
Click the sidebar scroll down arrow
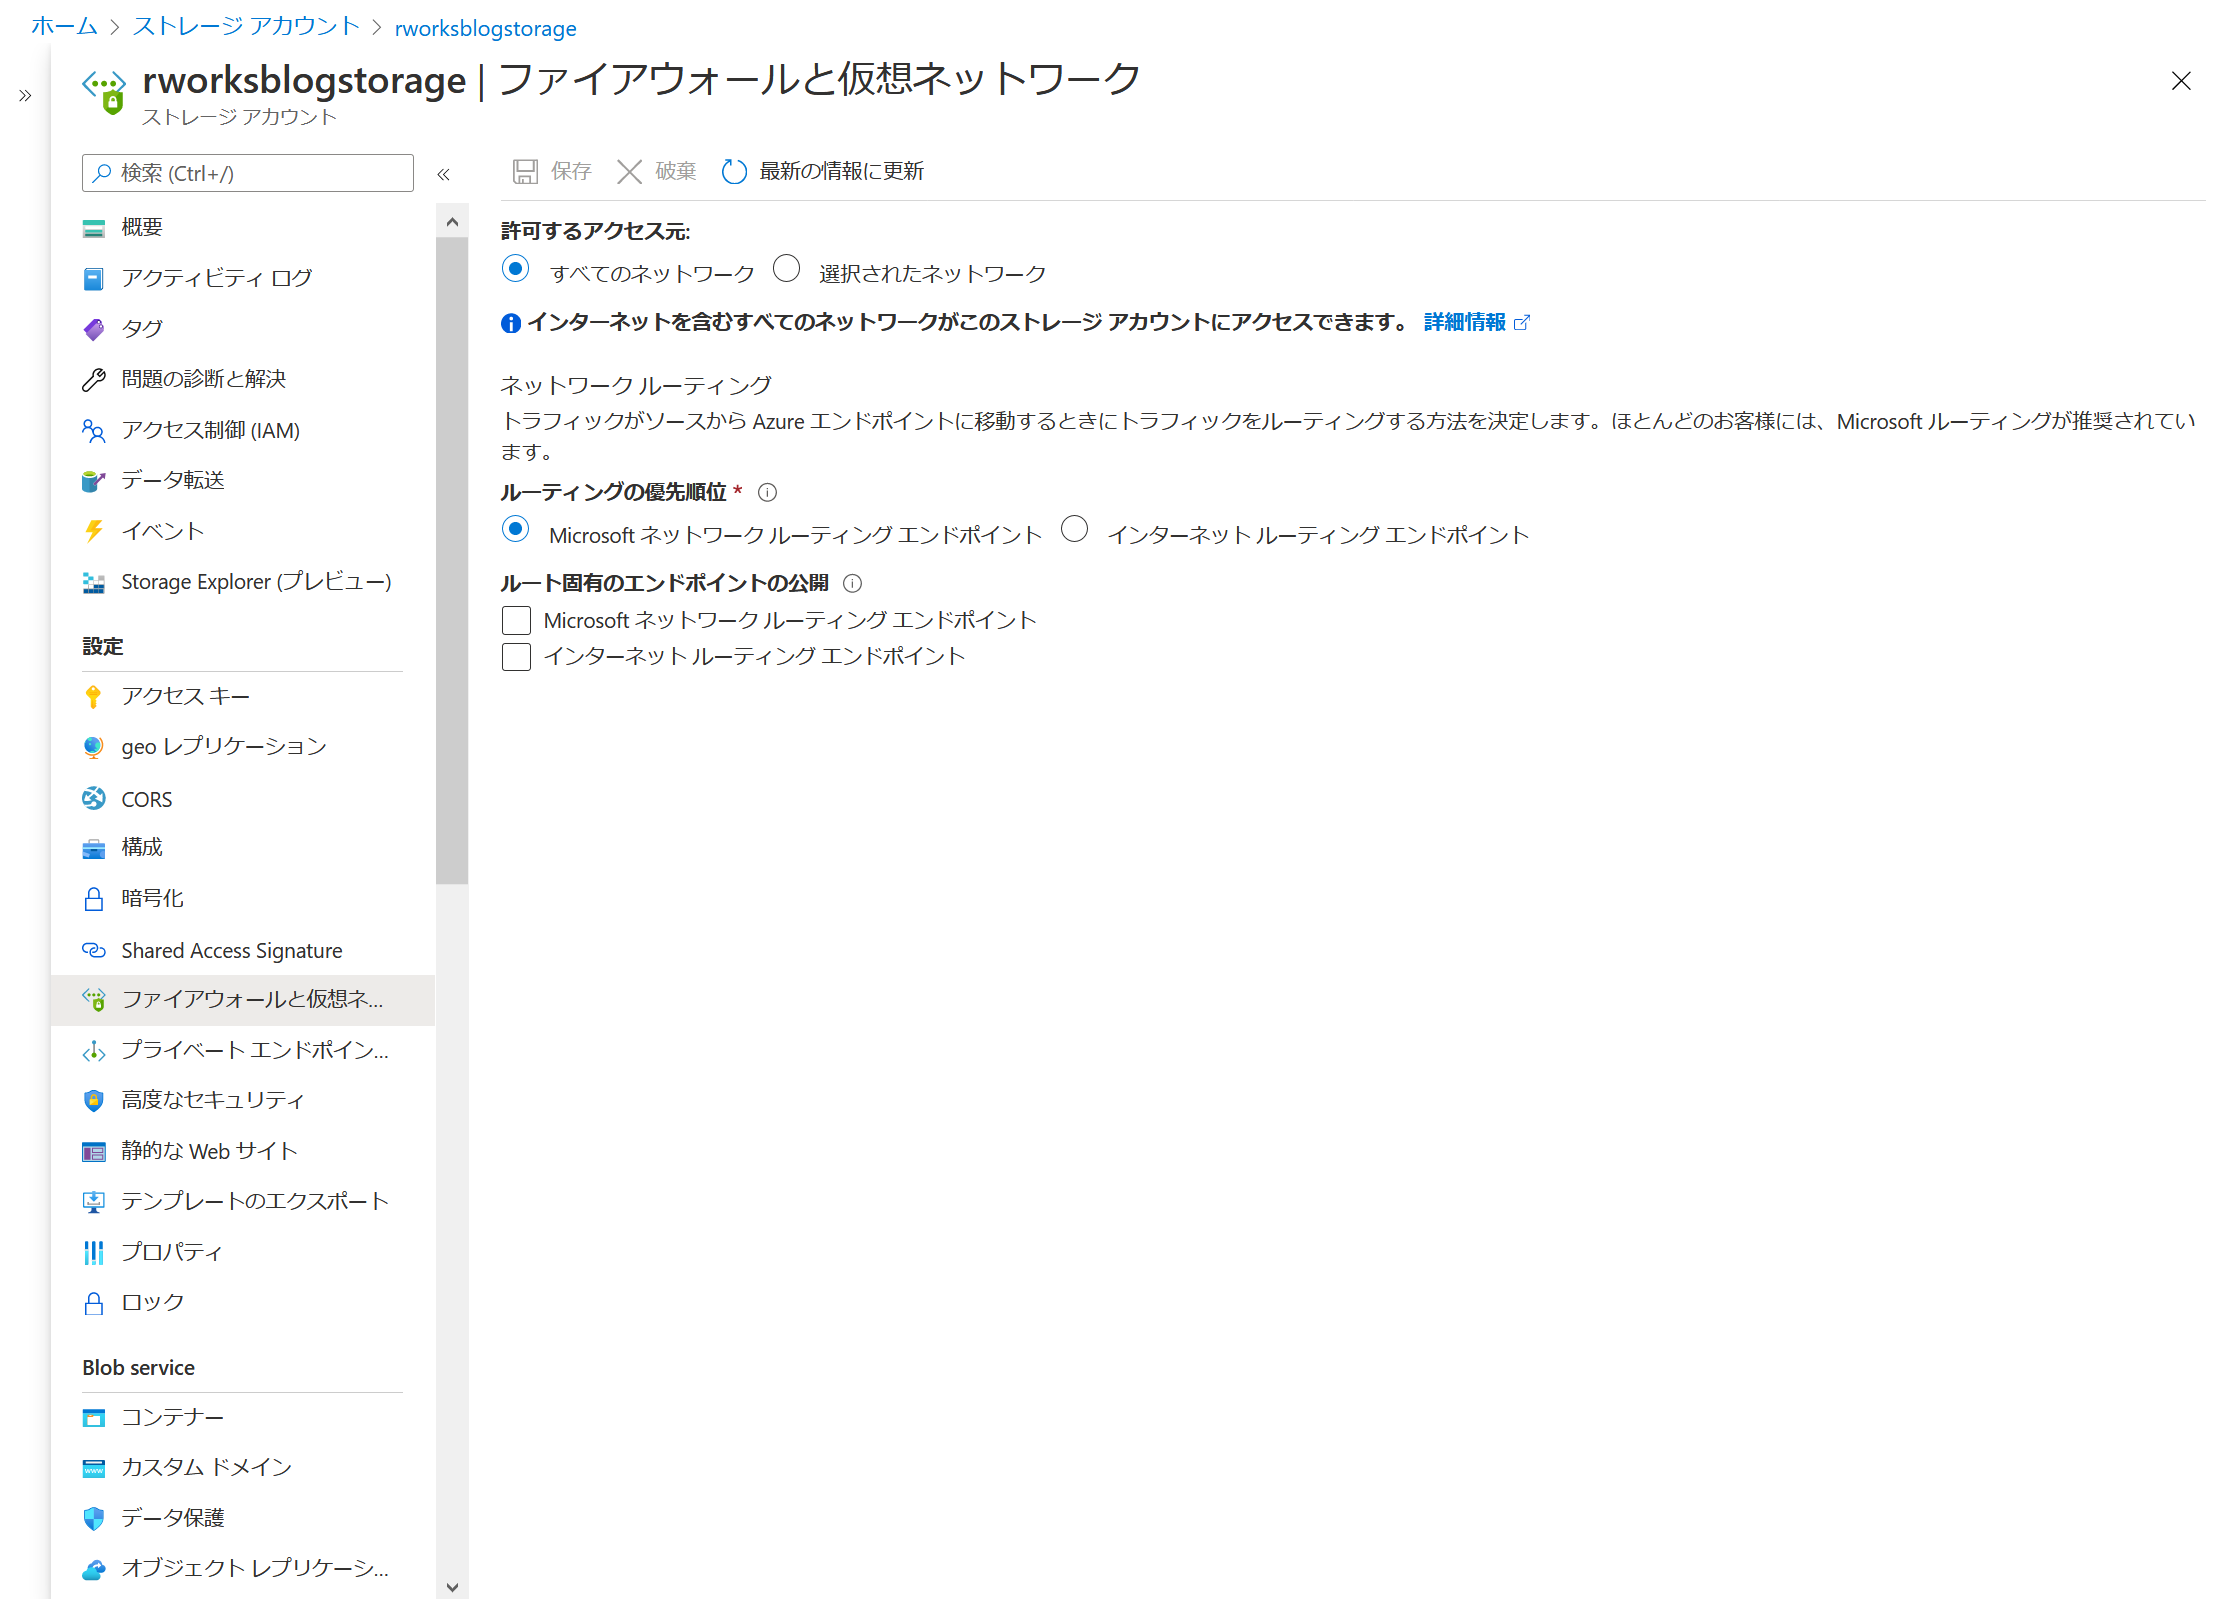point(452,1586)
